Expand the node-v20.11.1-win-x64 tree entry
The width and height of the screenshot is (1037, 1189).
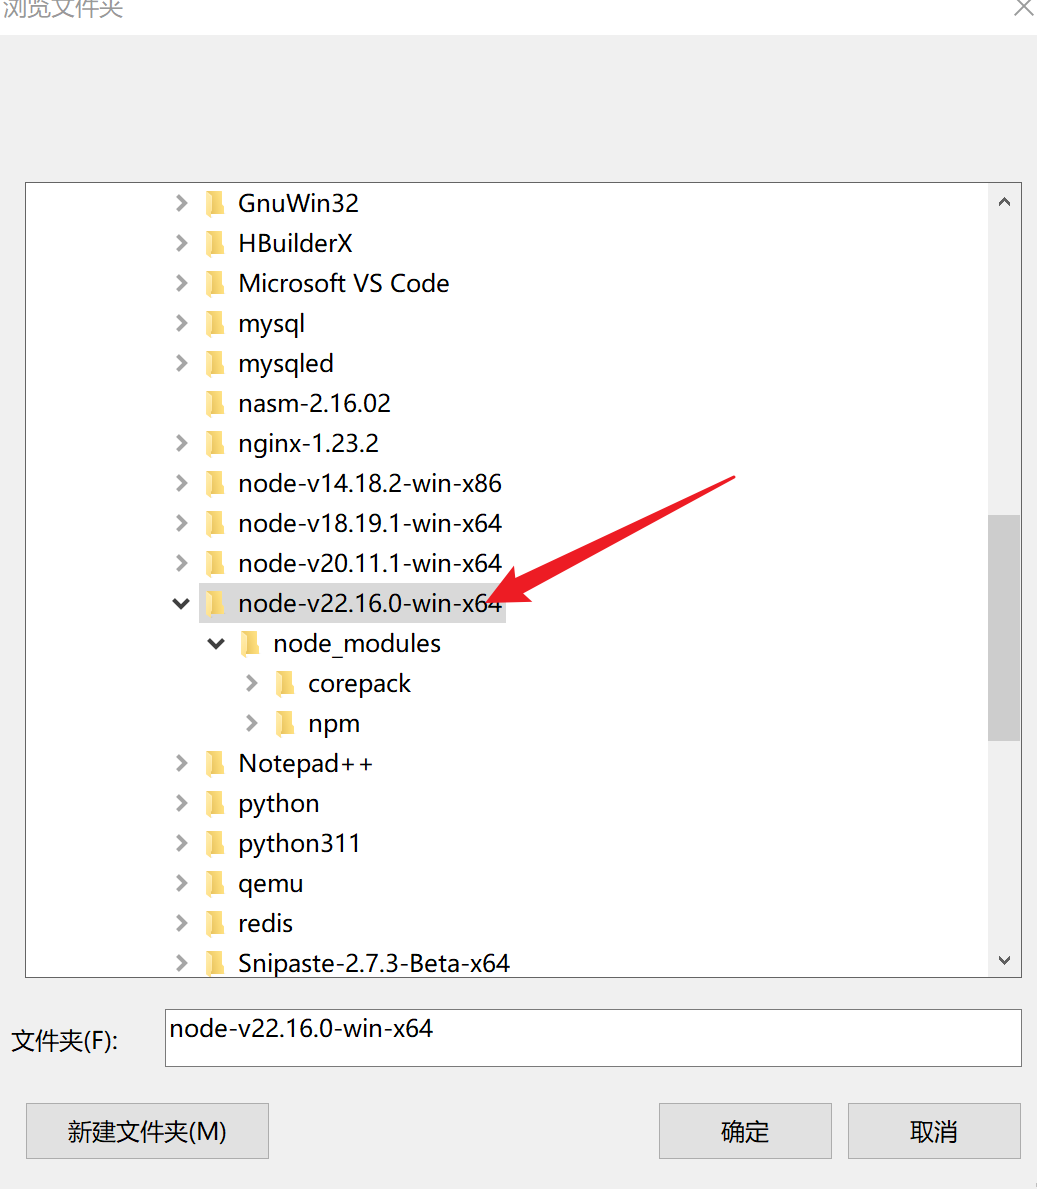pyautogui.click(x=181, y=562)
